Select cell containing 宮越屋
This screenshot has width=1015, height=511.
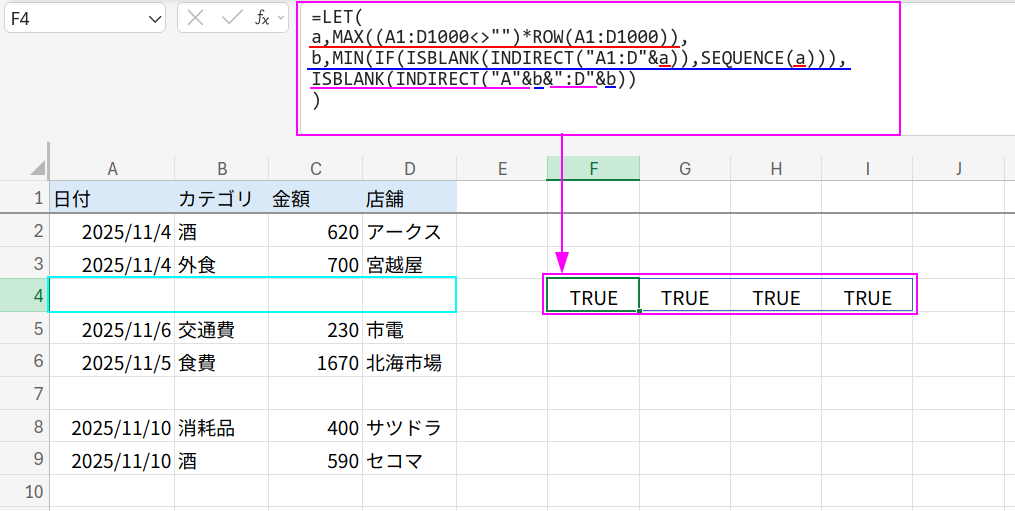coord(409,263)
